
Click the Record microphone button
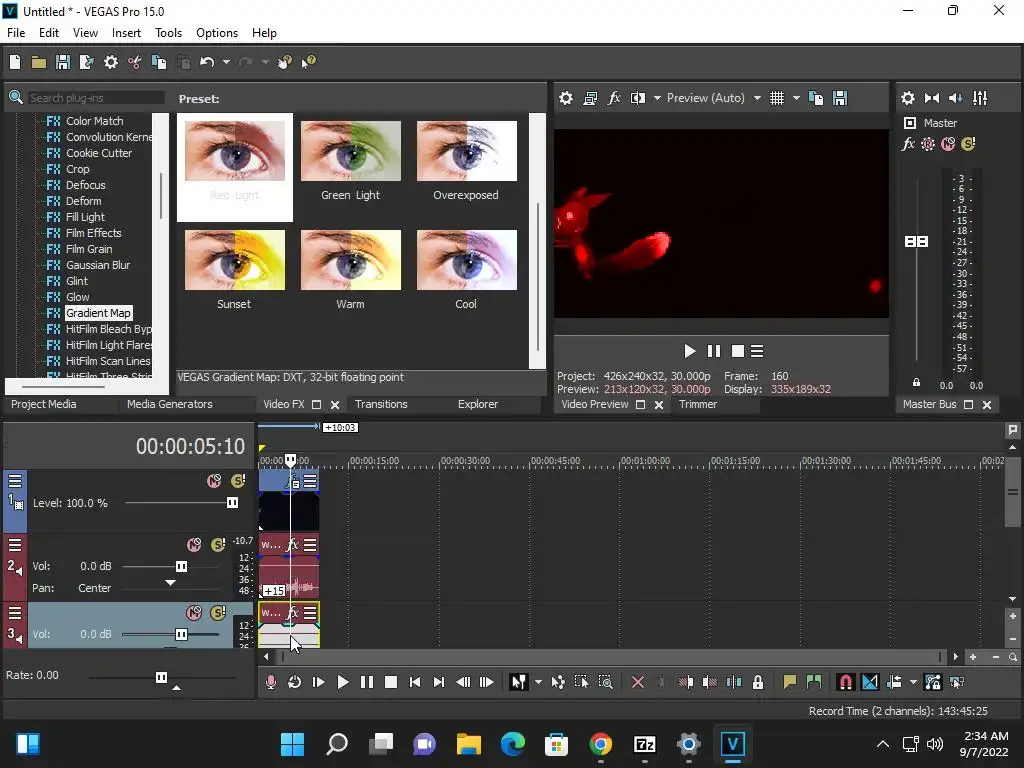pos(270,682)
